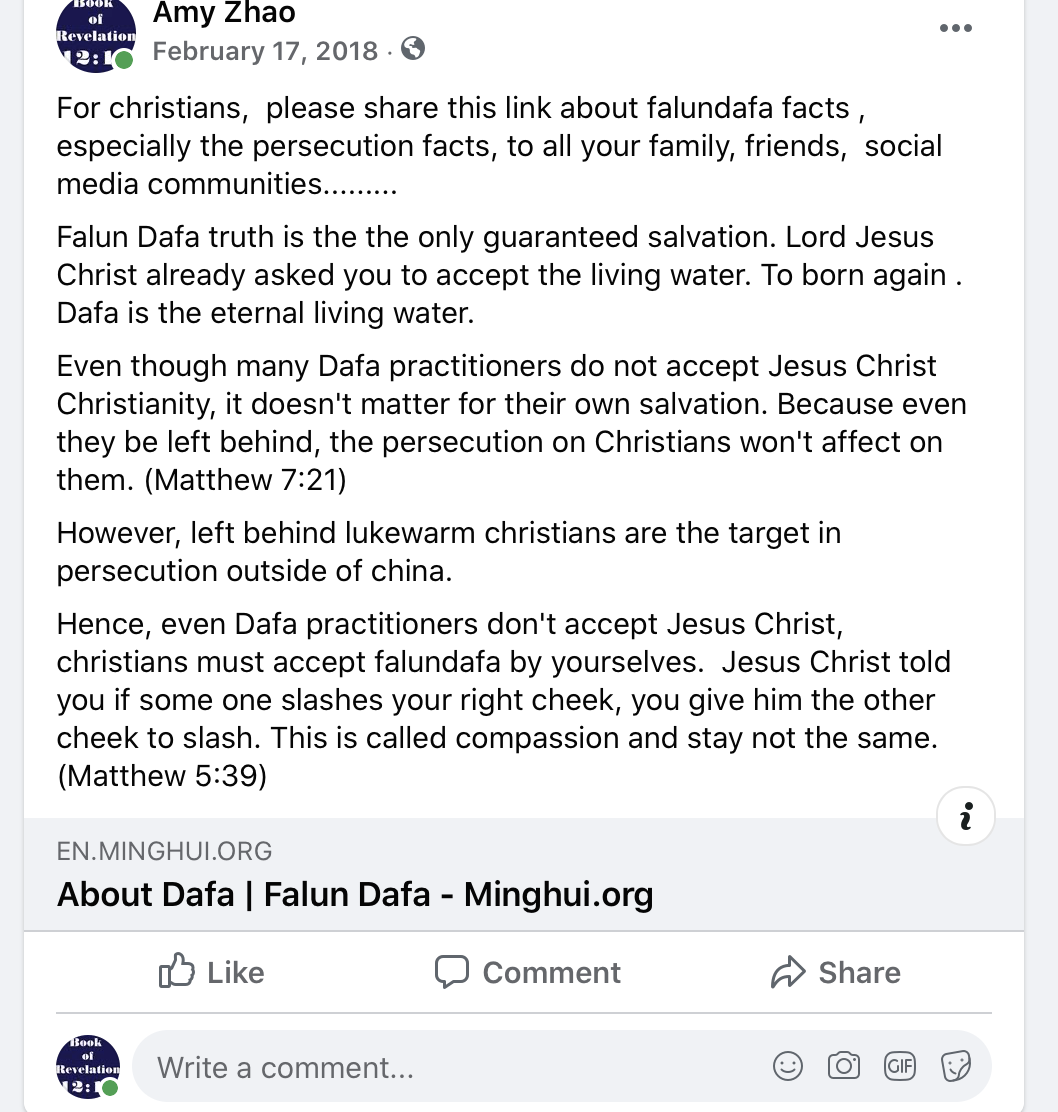Open the EN.MINGHUI.ORG domain link
The height and width of the screenshot is (1112, 1058).
coord(164,851)
